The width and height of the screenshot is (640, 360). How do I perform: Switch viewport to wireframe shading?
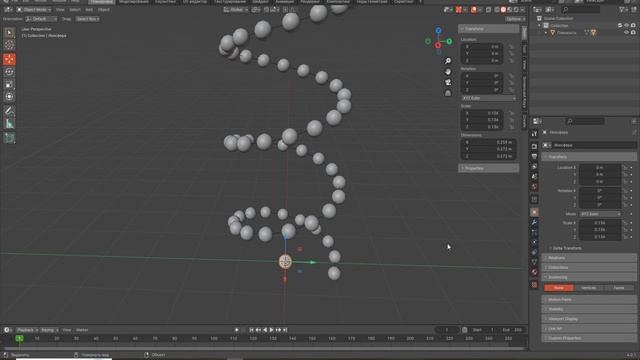pyautogui.click(x=497, y=9)
